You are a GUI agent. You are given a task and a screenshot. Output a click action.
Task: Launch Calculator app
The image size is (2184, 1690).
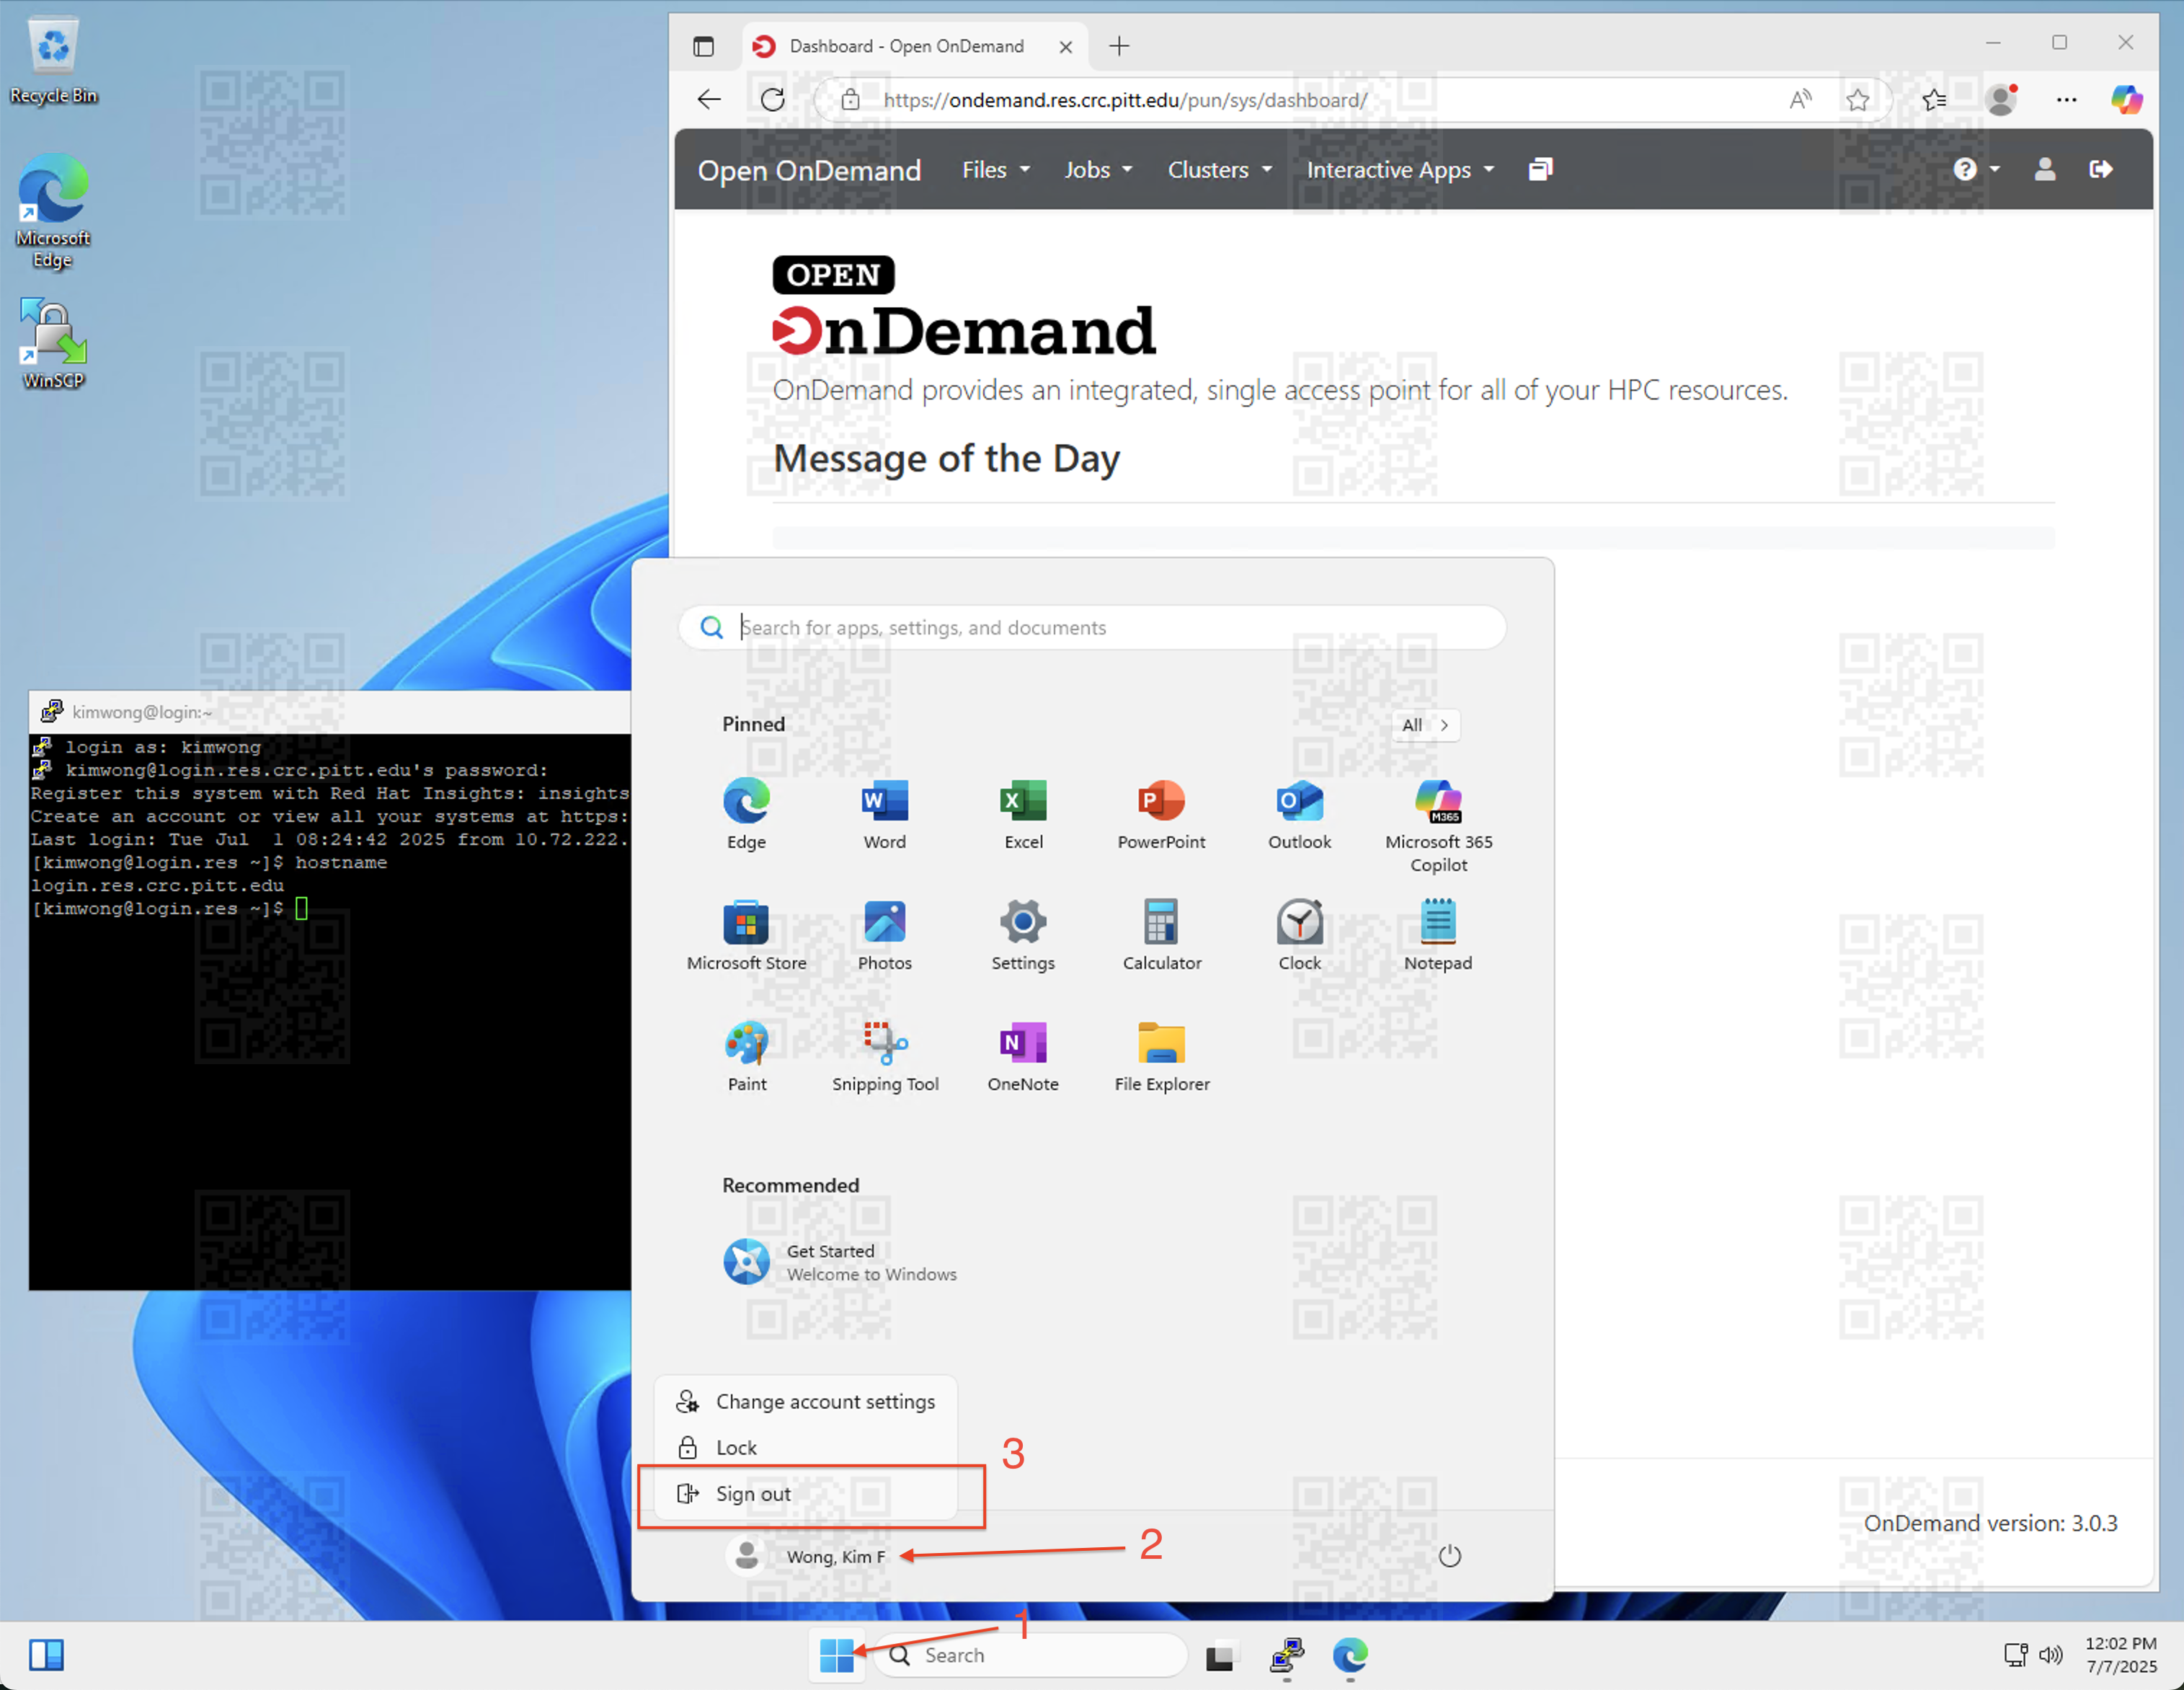tap(1161, 935)
